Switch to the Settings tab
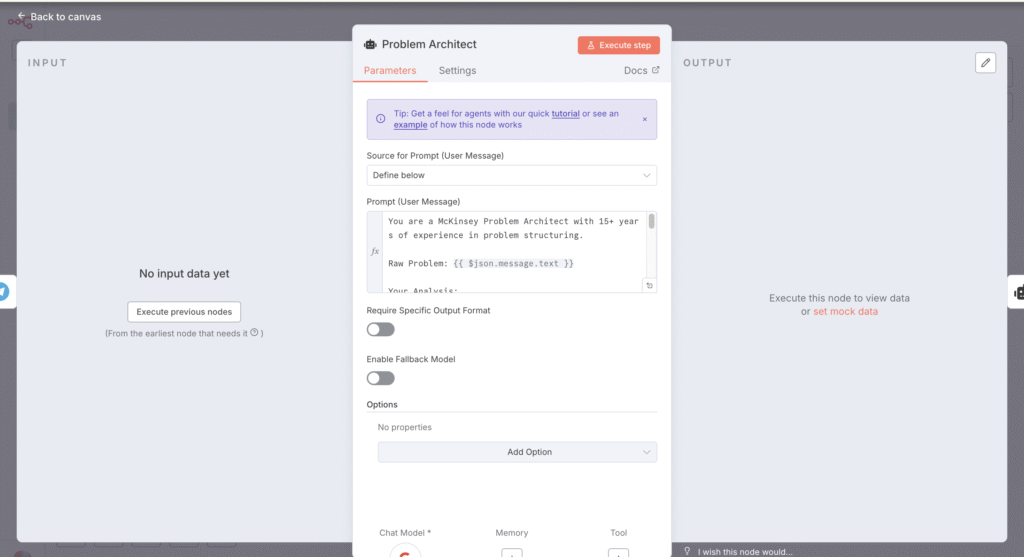The image size is (1024, 557). (x=457, y=71)
